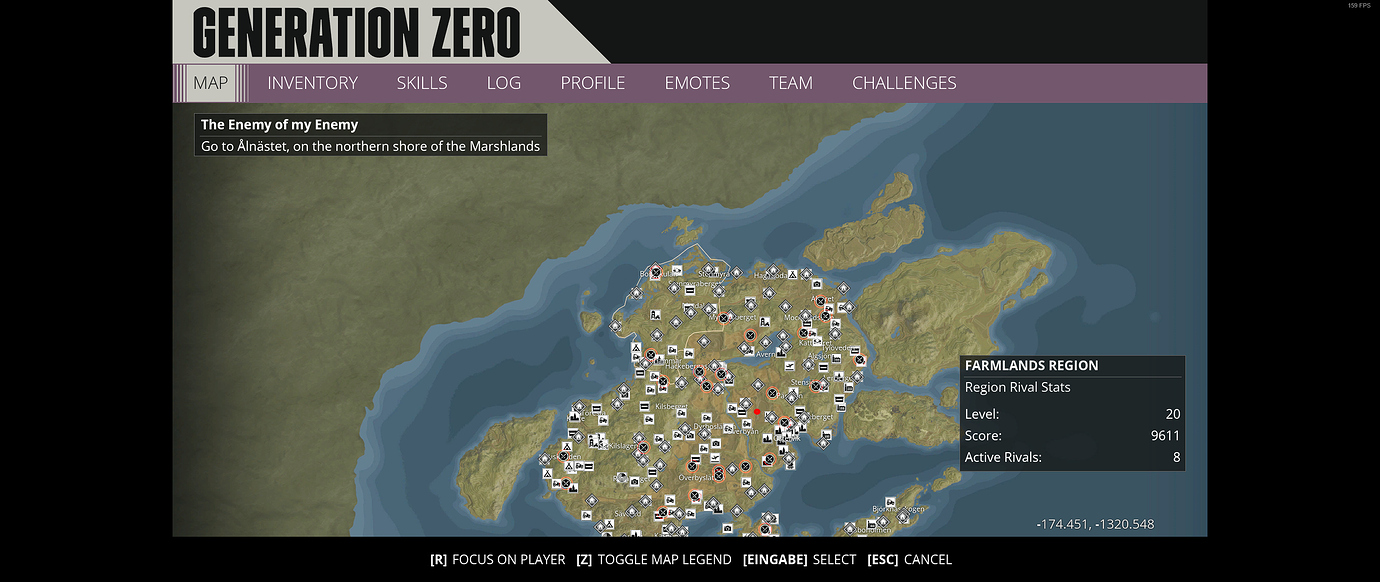The width and height of the screenshot is (1380, 582).
Task: Select the rival marker at Myrberget
Action: (724, 318)
